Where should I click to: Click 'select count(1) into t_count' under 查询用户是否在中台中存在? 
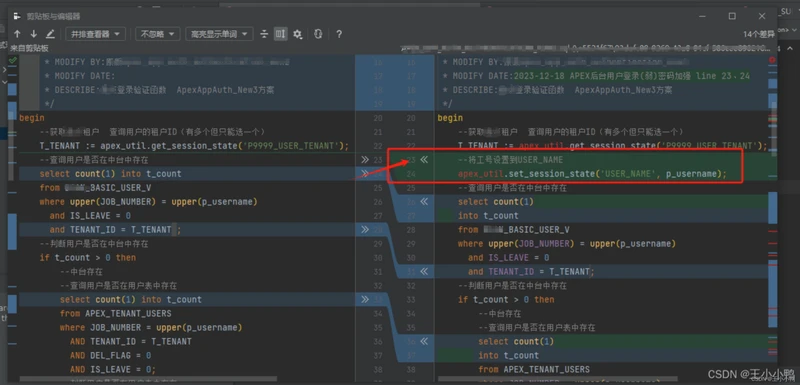110,174
